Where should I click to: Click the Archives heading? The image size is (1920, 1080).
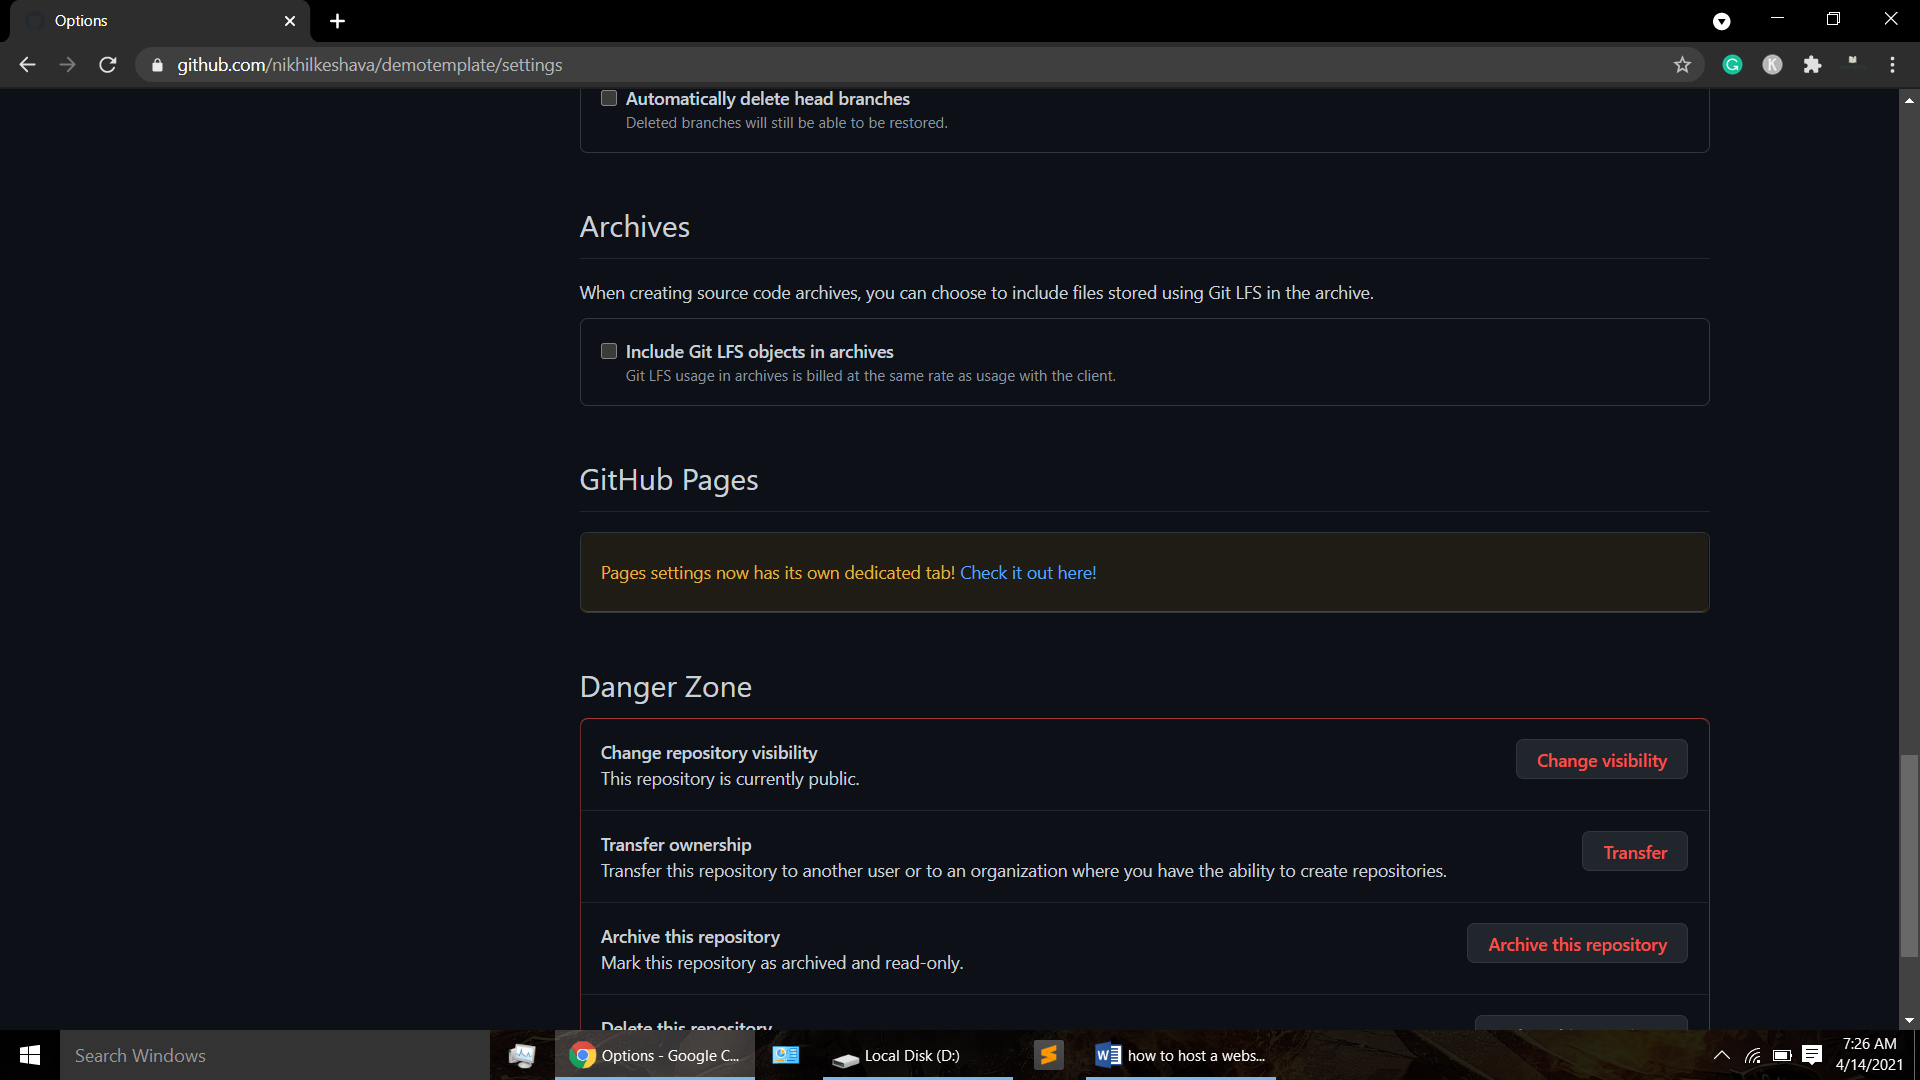[x=635, y=227]
